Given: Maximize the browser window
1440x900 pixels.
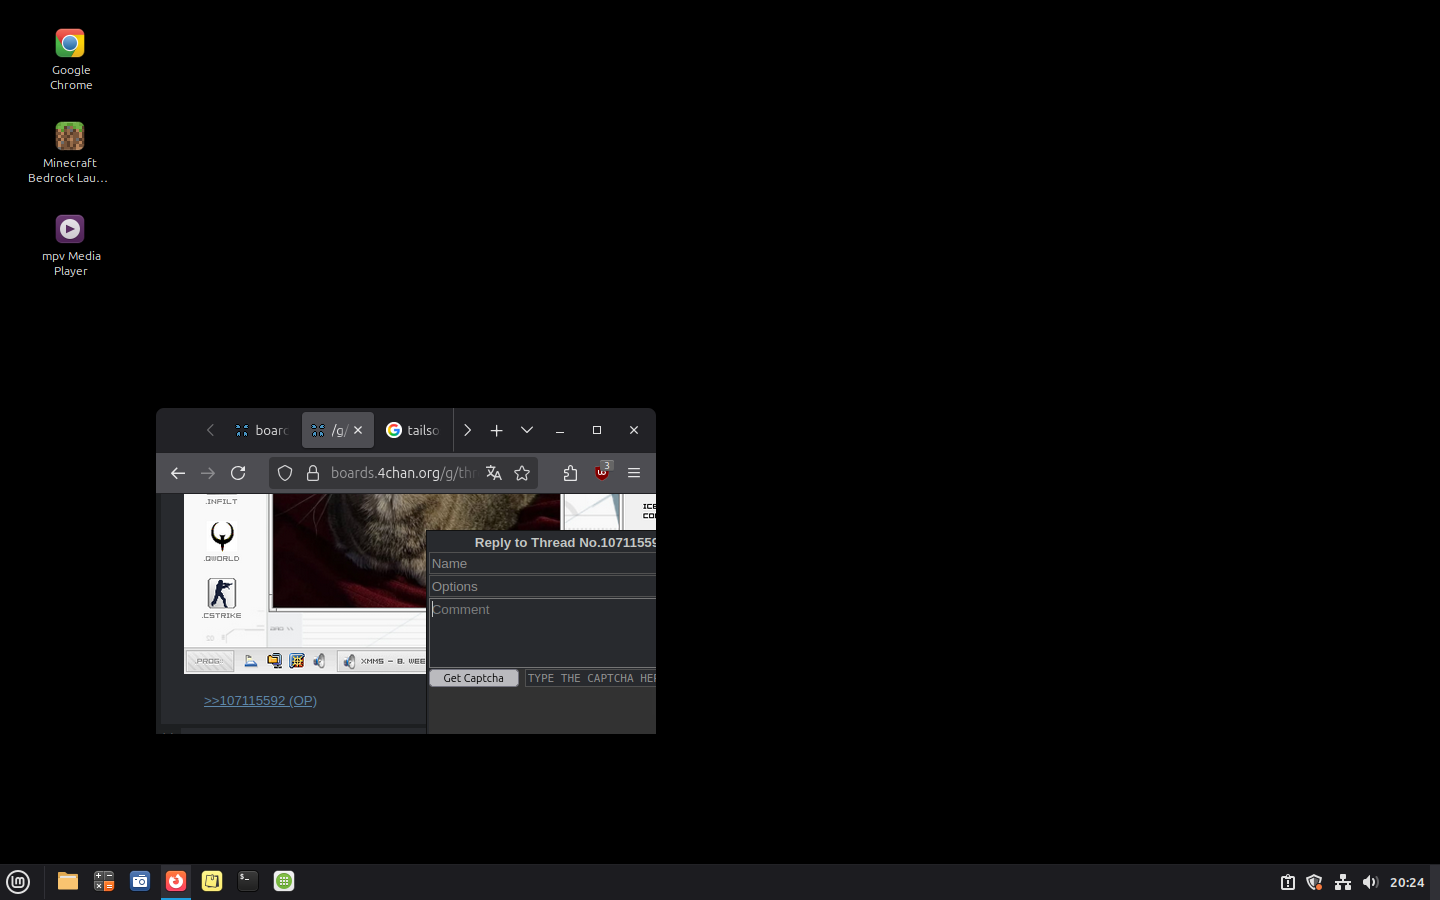Looking at the screenshot, I should [x=597, y=430].
